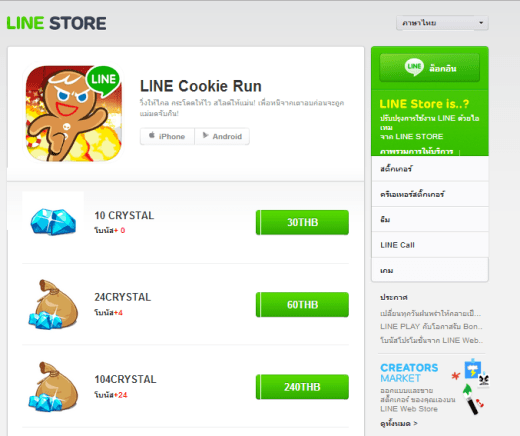The height and width of the screenshot is (436, 520).
Task: Click the Apple icon on iPhone button
Action: coord(152,135)
